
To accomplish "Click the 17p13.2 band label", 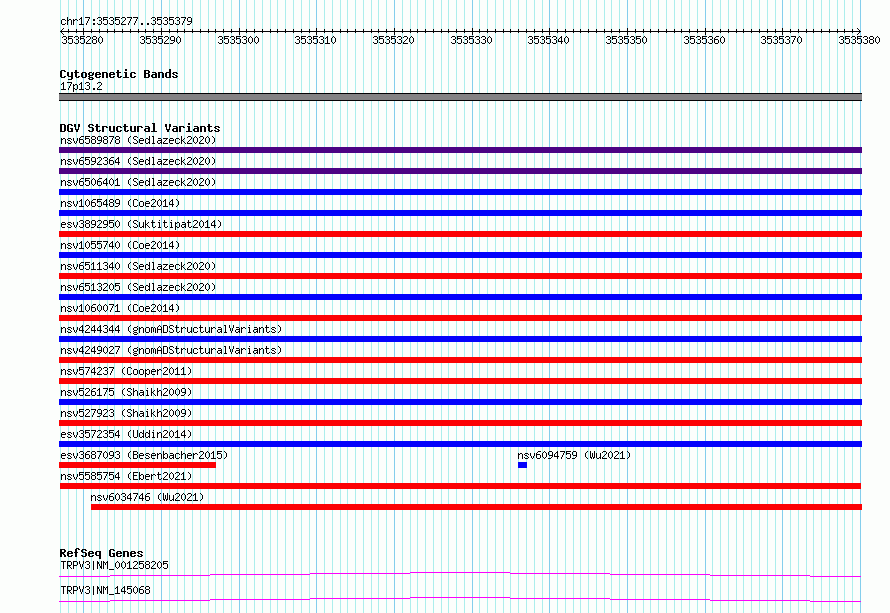I will point(81,86).
